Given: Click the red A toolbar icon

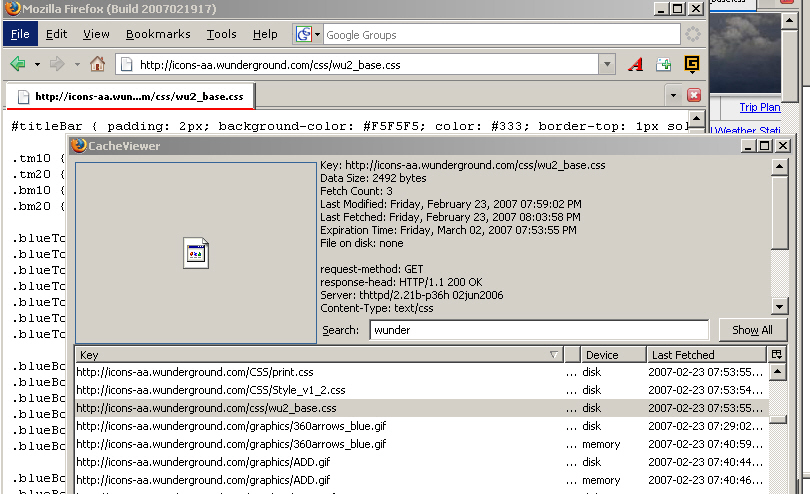Looking at the screenshot, I should [x=636, y=65].
